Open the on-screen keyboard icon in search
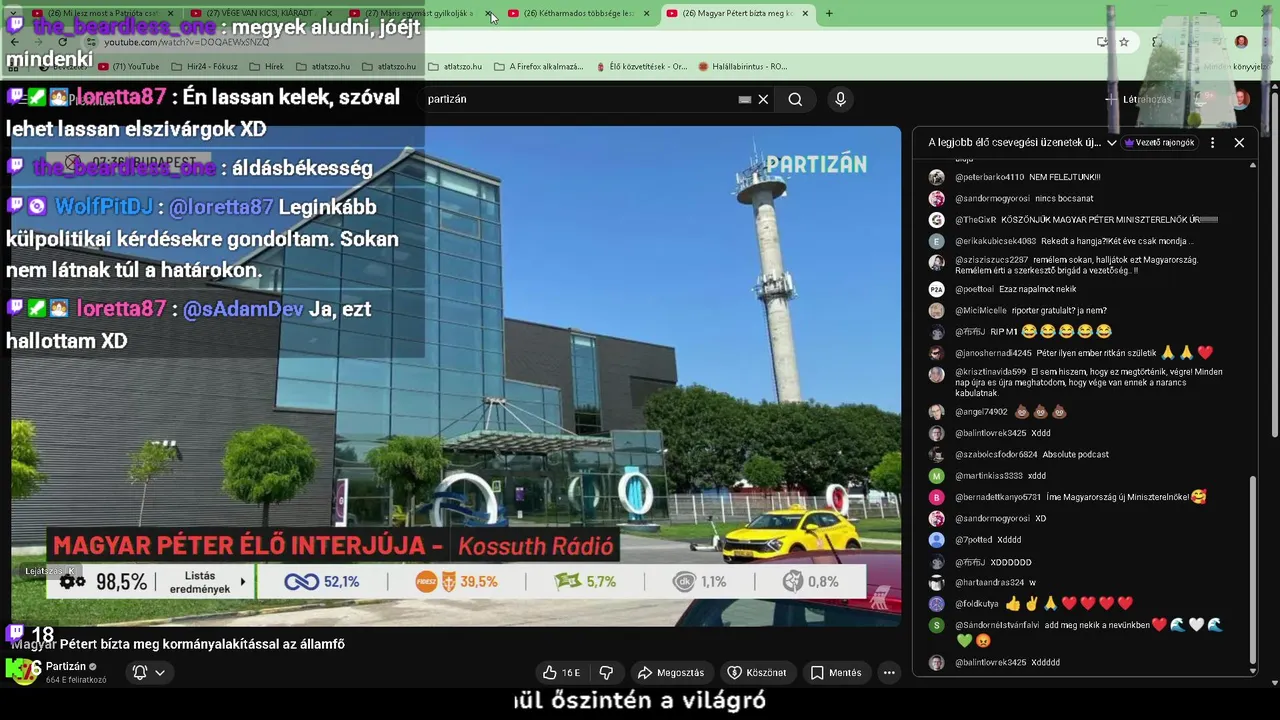The height and width of the screenshot is (720, 1280). click(745, 99)
